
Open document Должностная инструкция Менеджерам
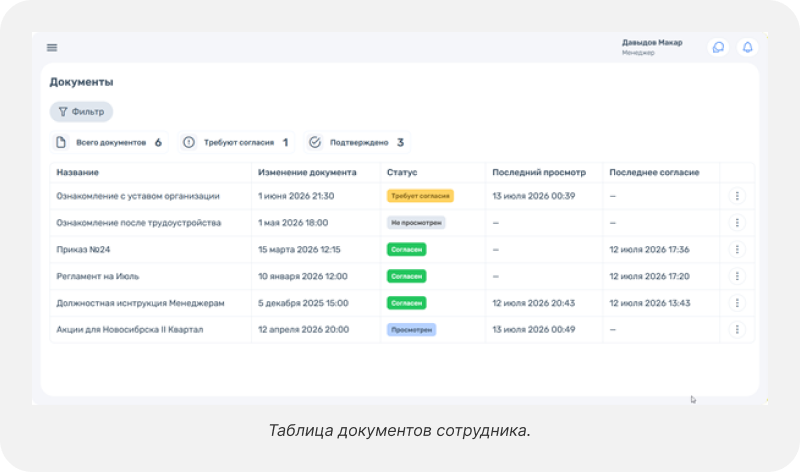(140, 303)
